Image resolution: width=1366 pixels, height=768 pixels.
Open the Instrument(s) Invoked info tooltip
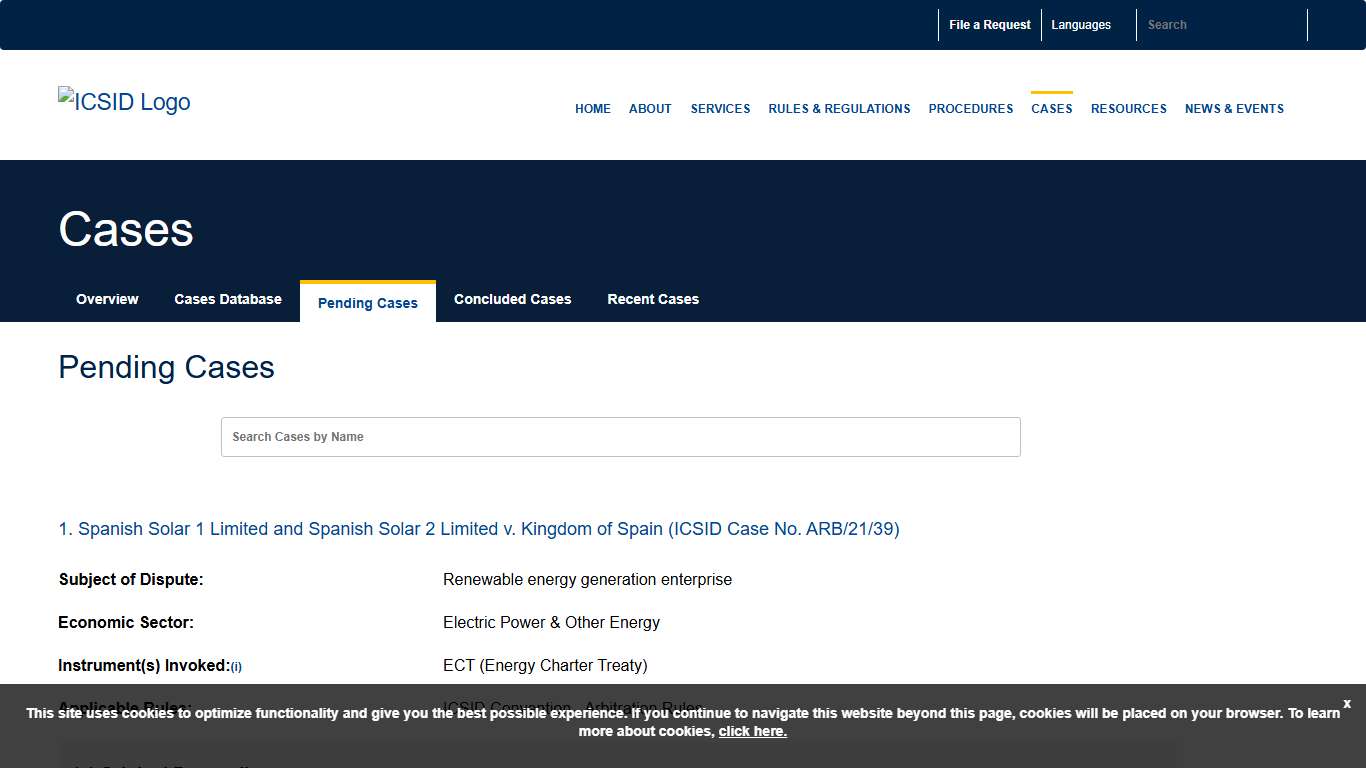(237, 667)
